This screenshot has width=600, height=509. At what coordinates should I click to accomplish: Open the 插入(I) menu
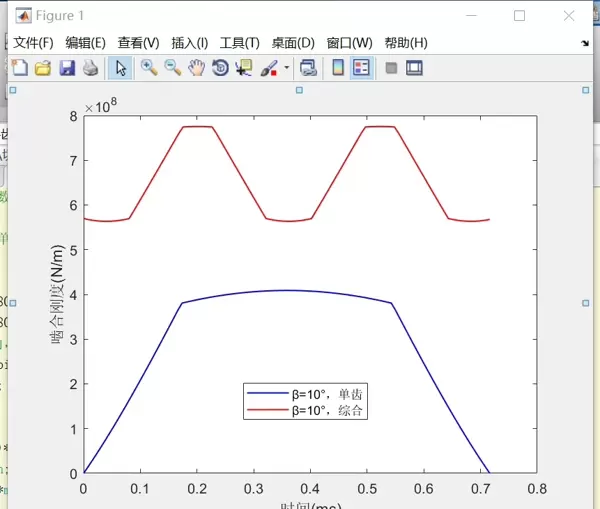[x=190, y=43]
